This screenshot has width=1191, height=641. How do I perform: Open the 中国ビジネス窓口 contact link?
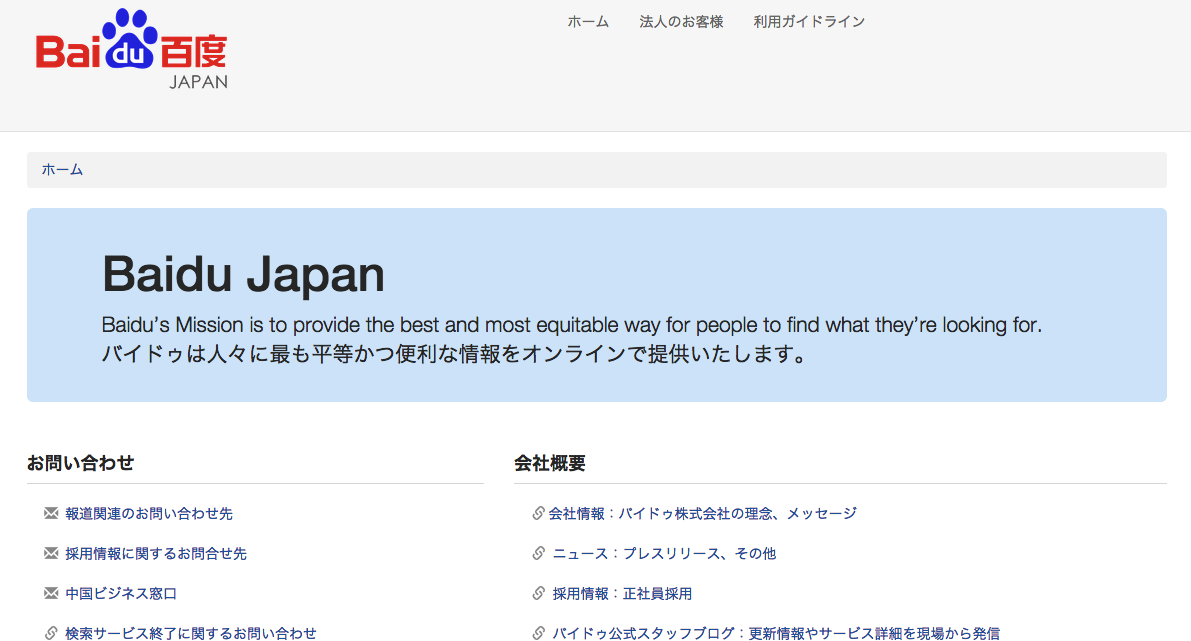point(121,593)
